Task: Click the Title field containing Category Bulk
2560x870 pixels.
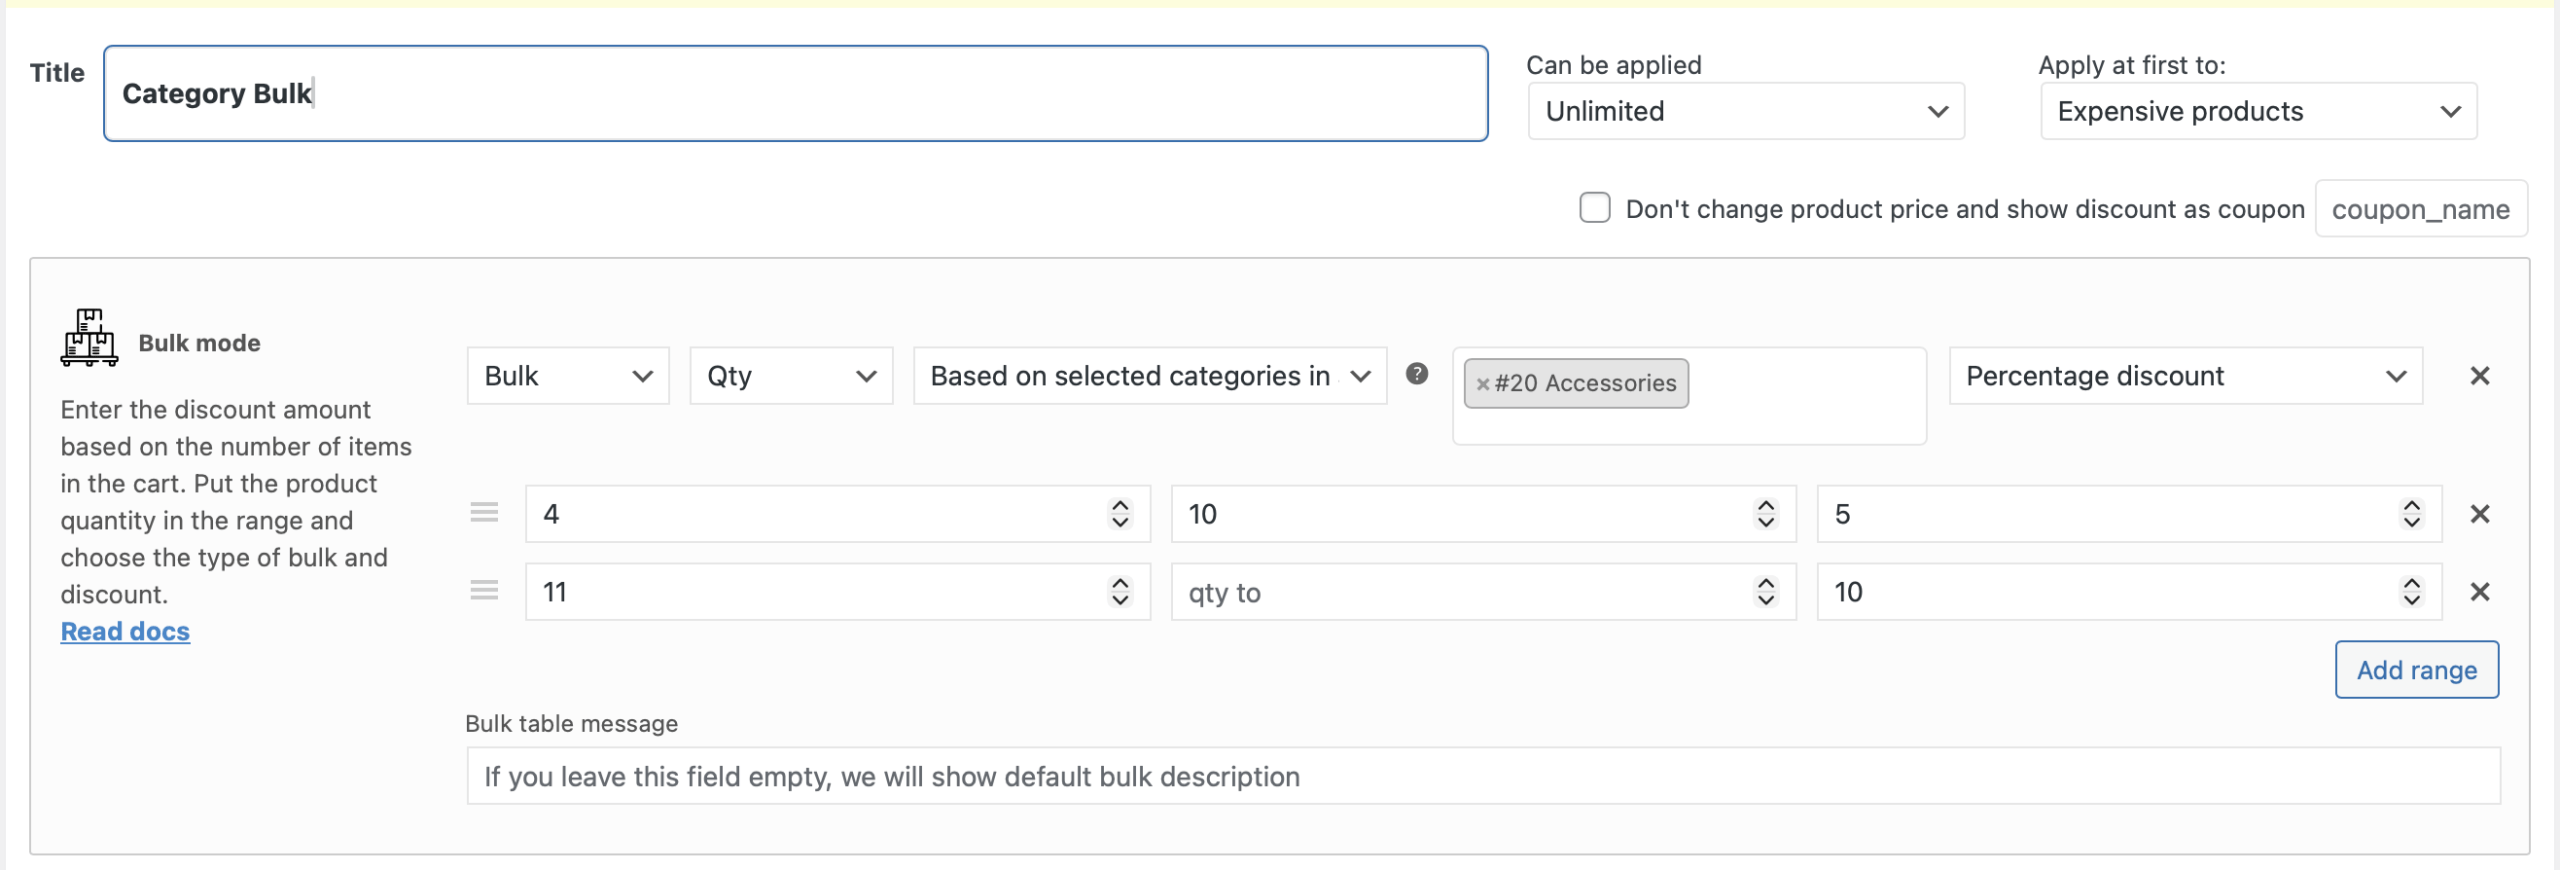Action: tap(795, 93)
